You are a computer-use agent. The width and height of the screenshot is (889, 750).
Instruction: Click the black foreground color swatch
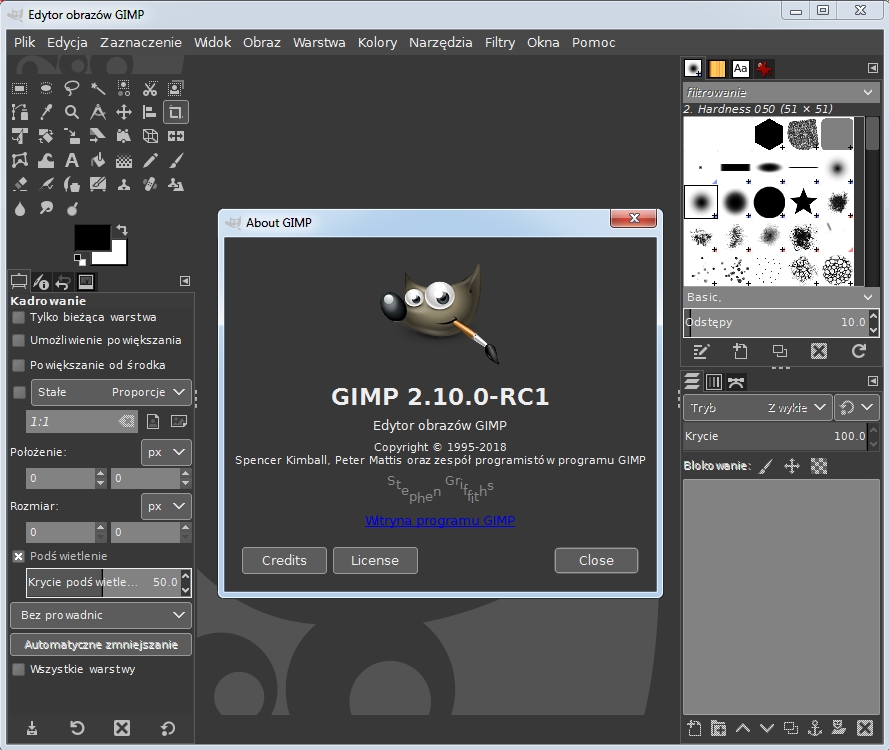pos(91,238)
